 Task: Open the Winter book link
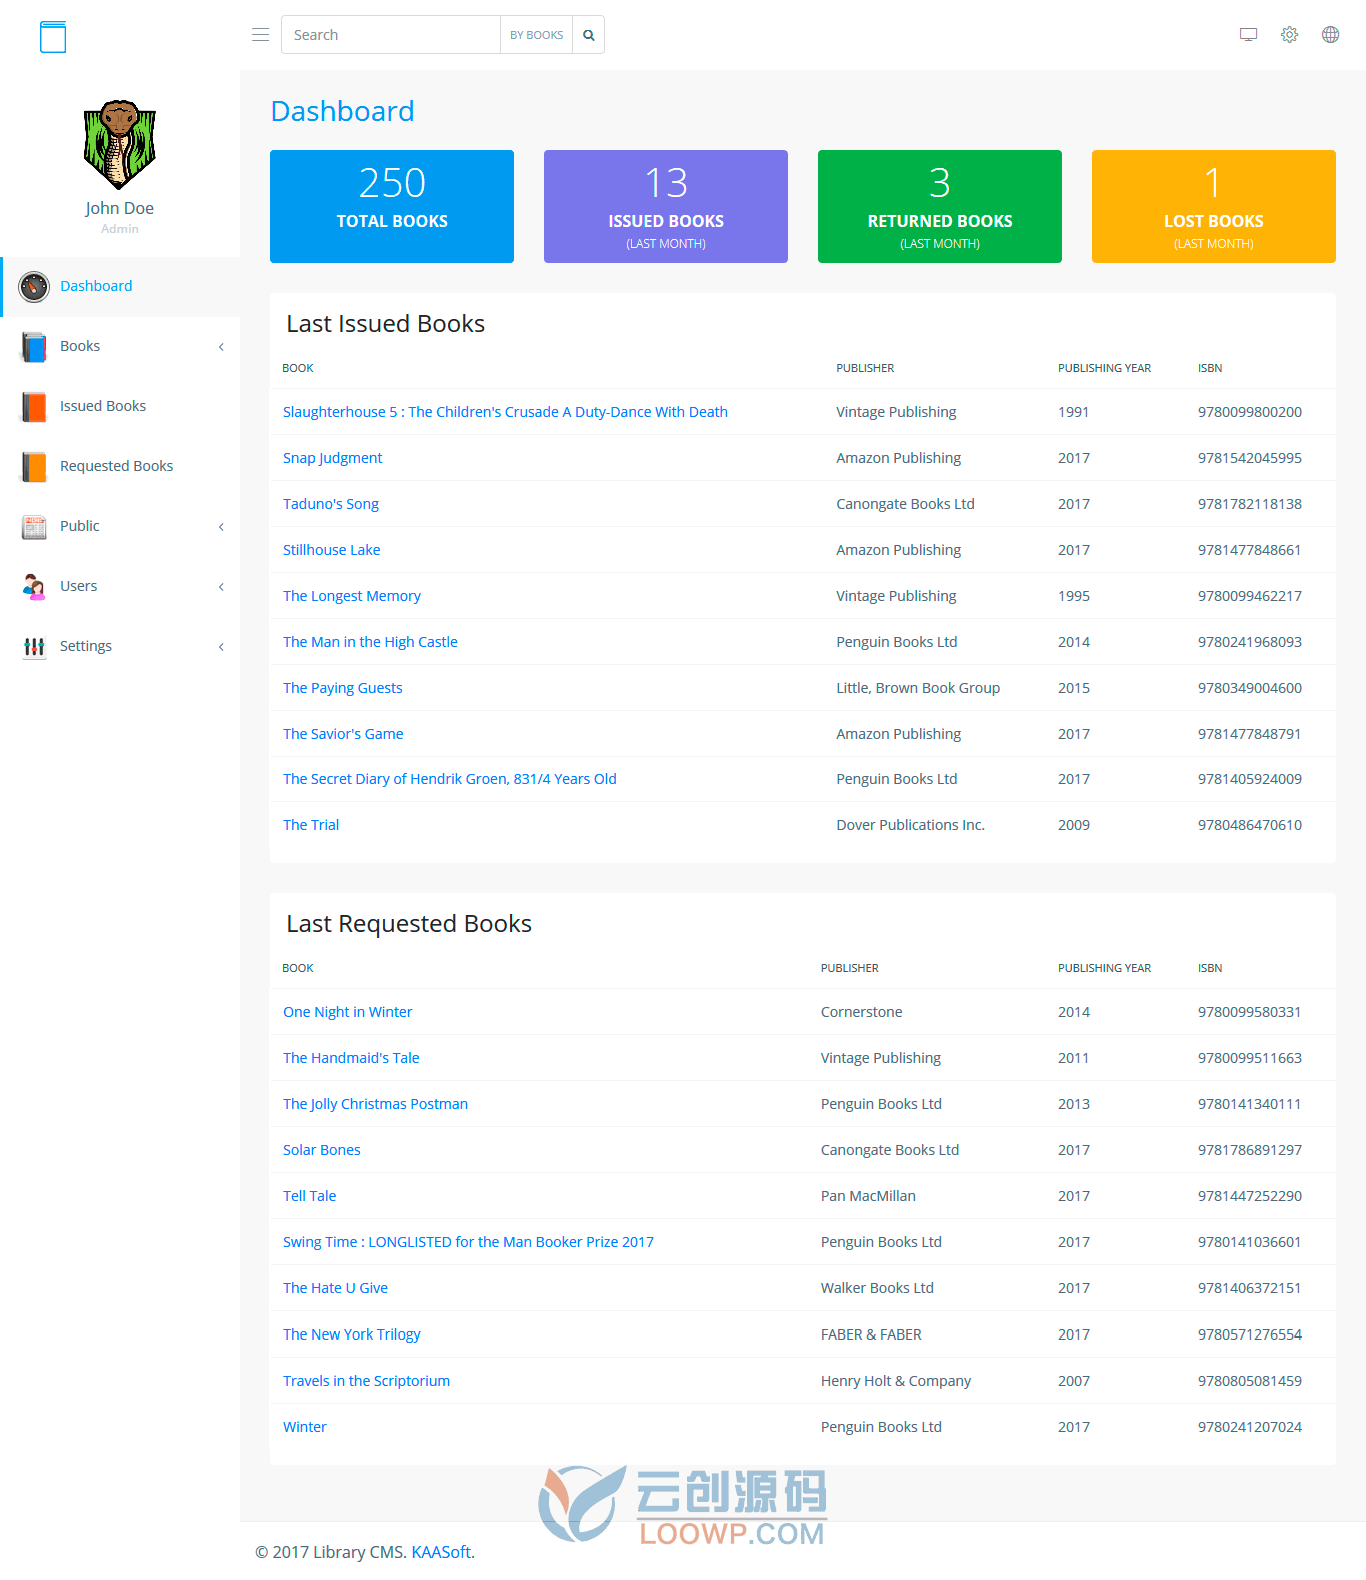point(304,1427)
